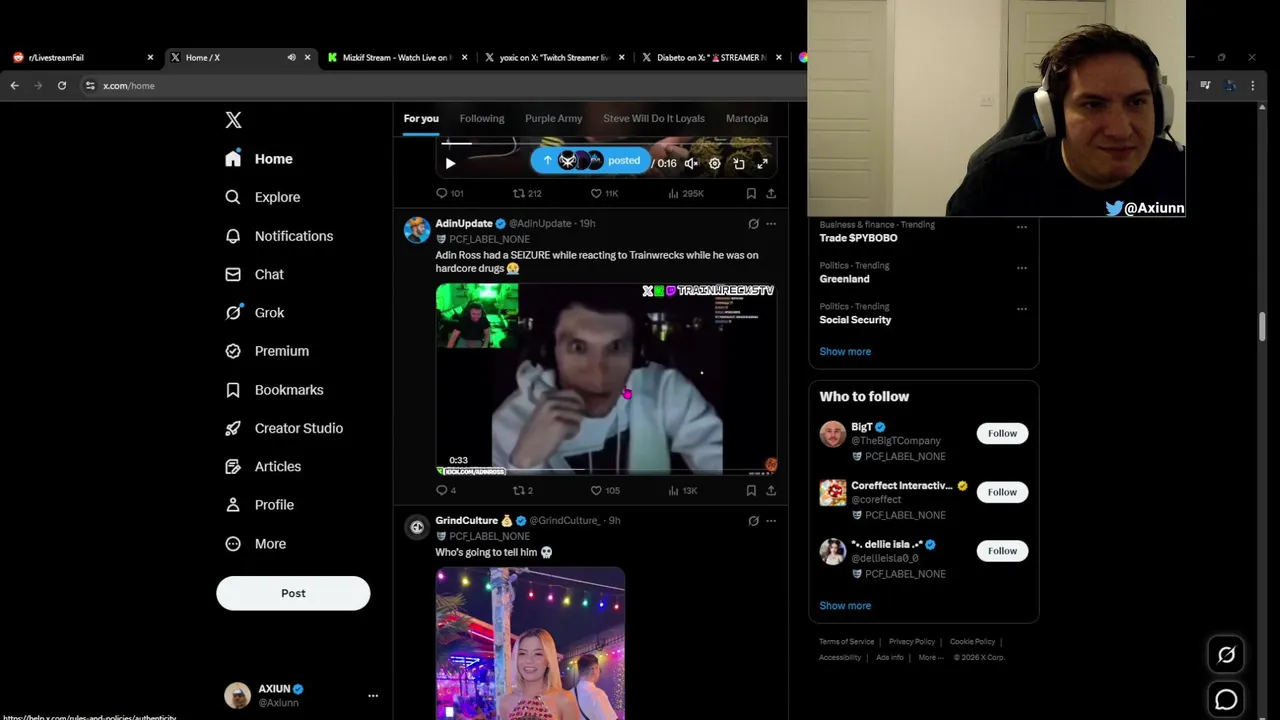The image size is (1280, 720).
Task: Like the post with 11K likes
Action: point(604,193)
